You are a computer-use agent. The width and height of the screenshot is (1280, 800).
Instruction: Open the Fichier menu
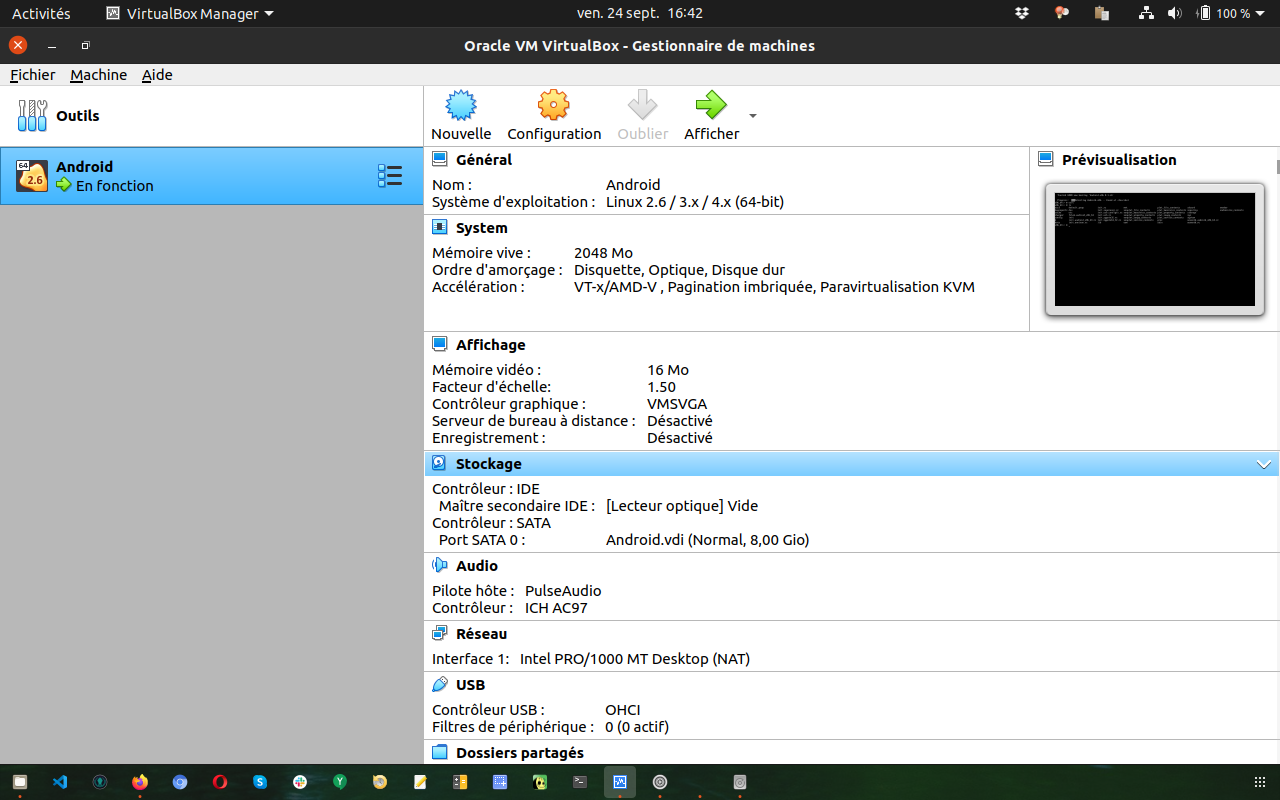pos(33,75)
